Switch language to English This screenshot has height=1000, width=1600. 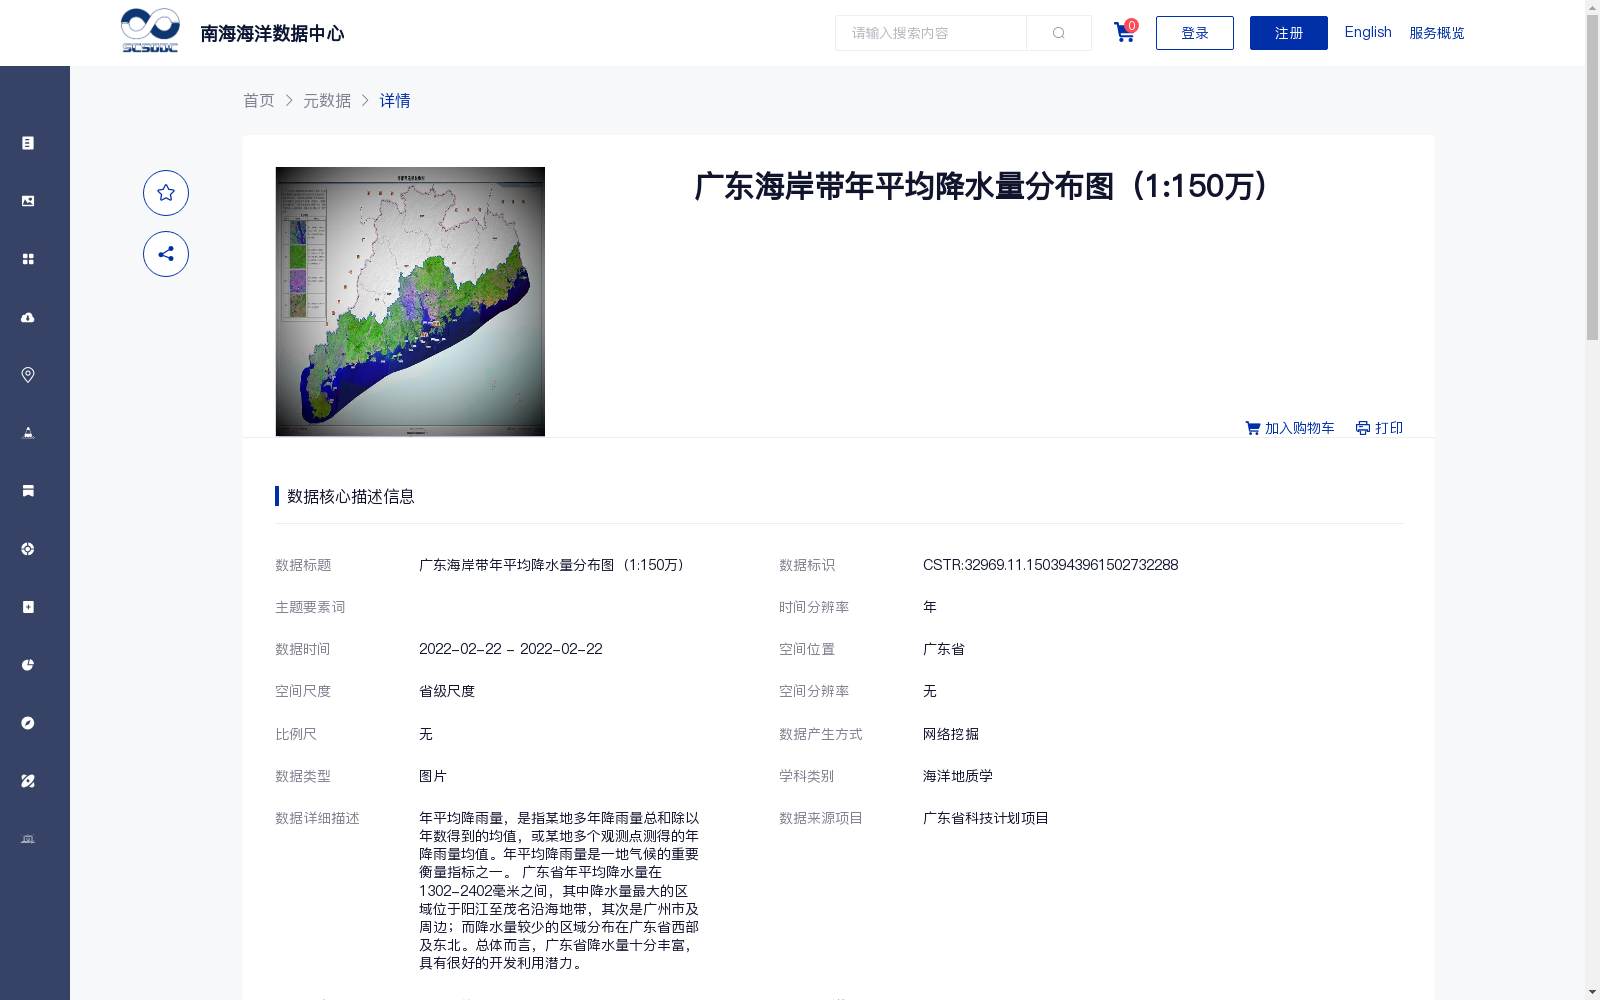1368,32
